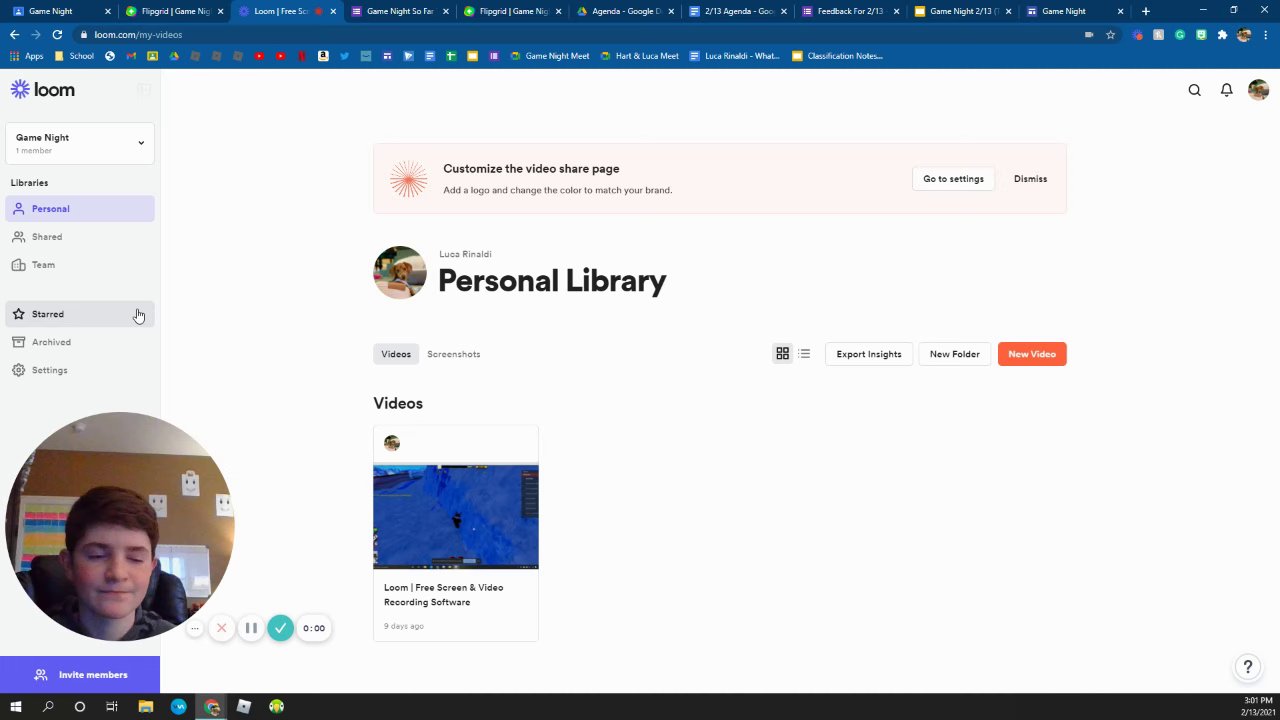Open the Shared library
The height and width of the screenshot is (720, 1280).
pyautogui.click(x=79, y=237)
